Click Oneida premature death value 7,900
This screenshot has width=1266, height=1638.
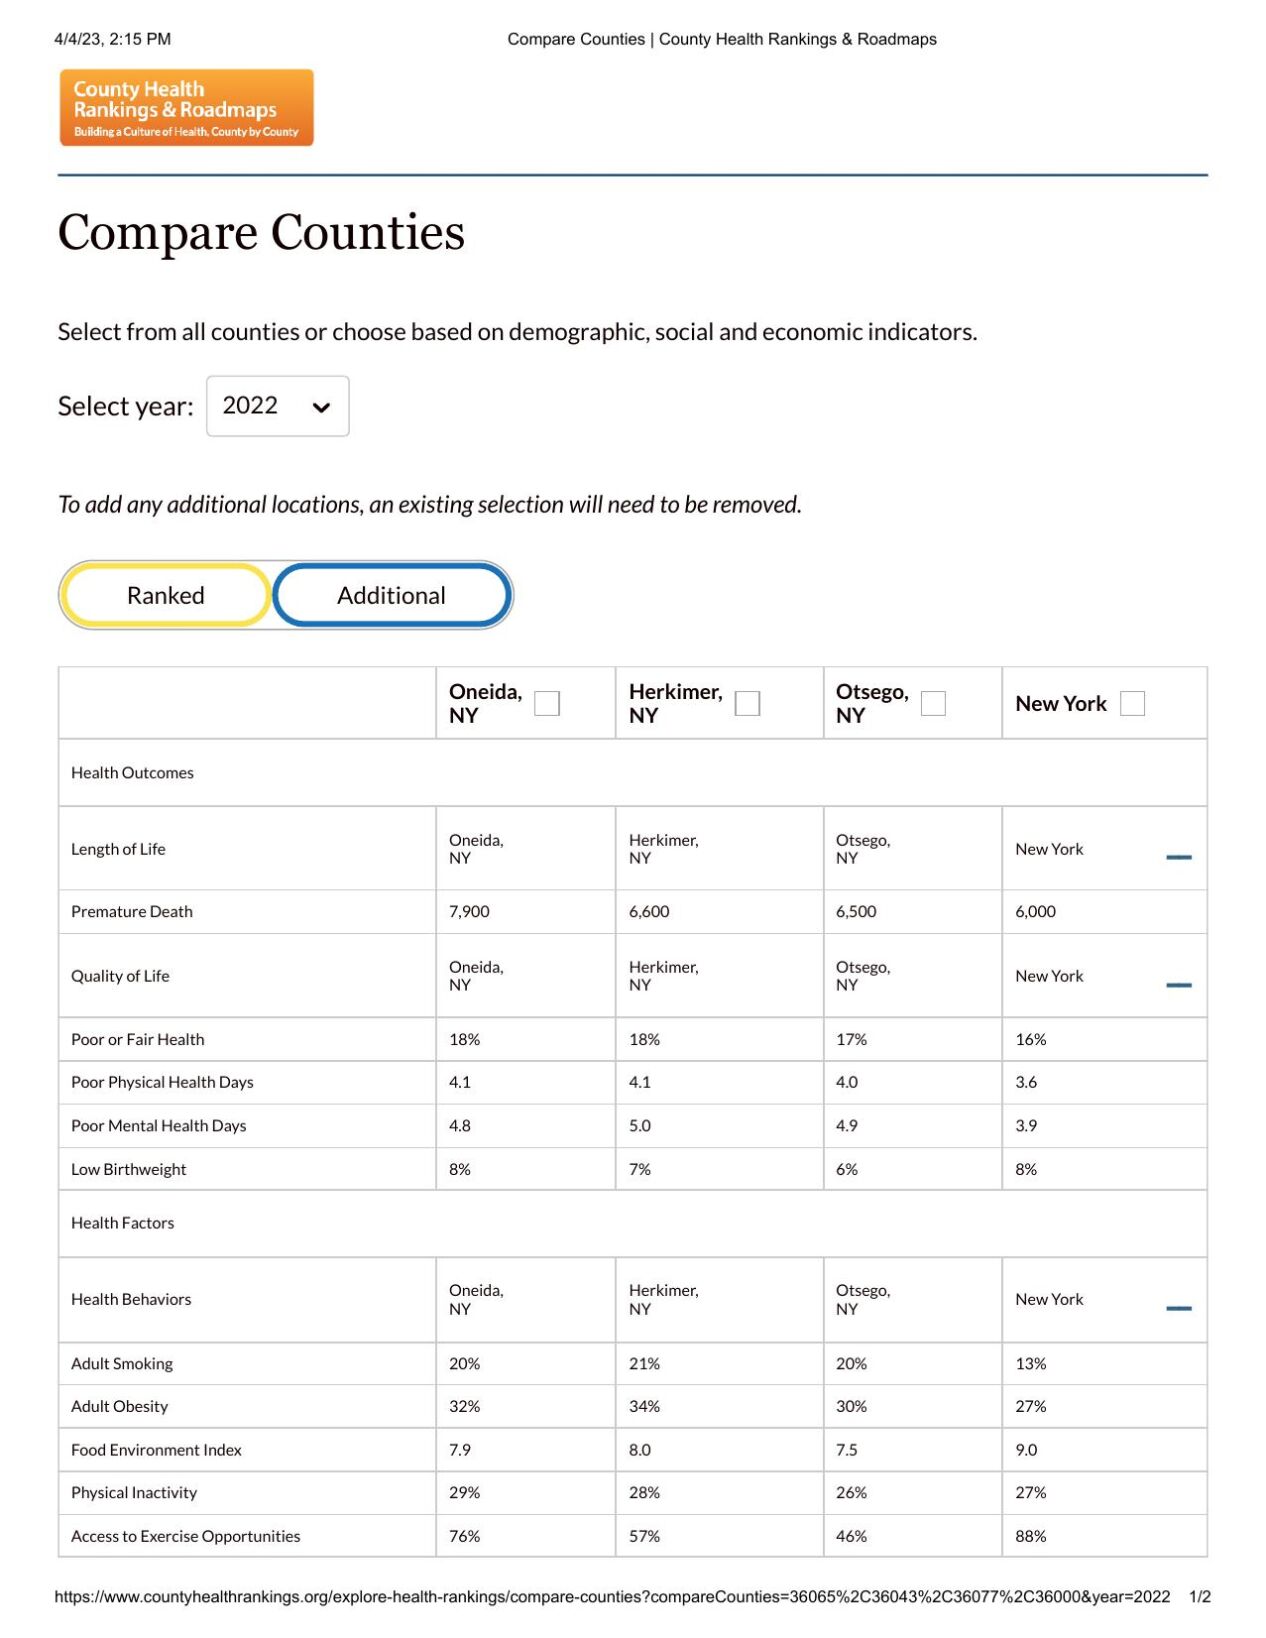469,911
